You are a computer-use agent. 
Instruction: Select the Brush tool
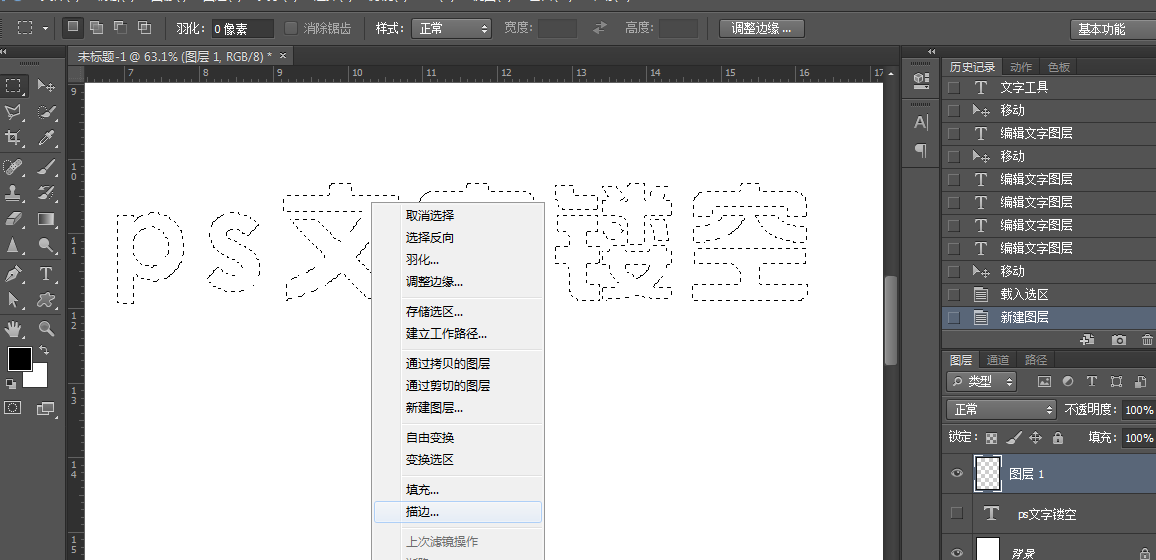click(x=46, y=167)
